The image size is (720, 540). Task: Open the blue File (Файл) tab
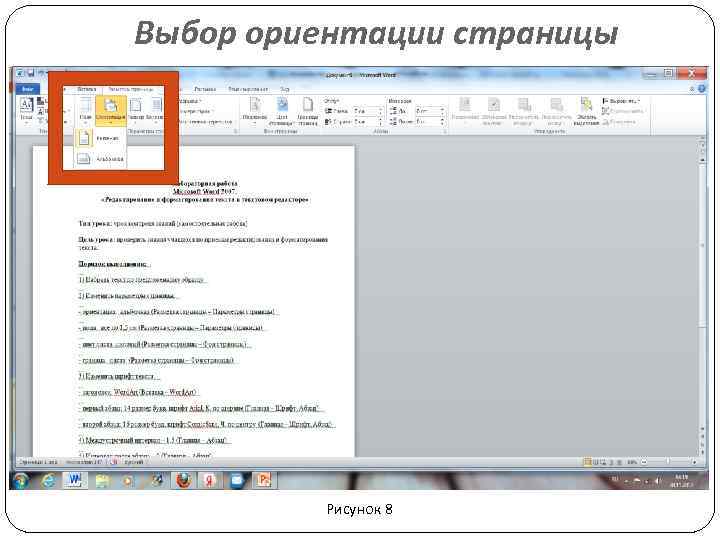pyautogui.click(x=28, y=89)
